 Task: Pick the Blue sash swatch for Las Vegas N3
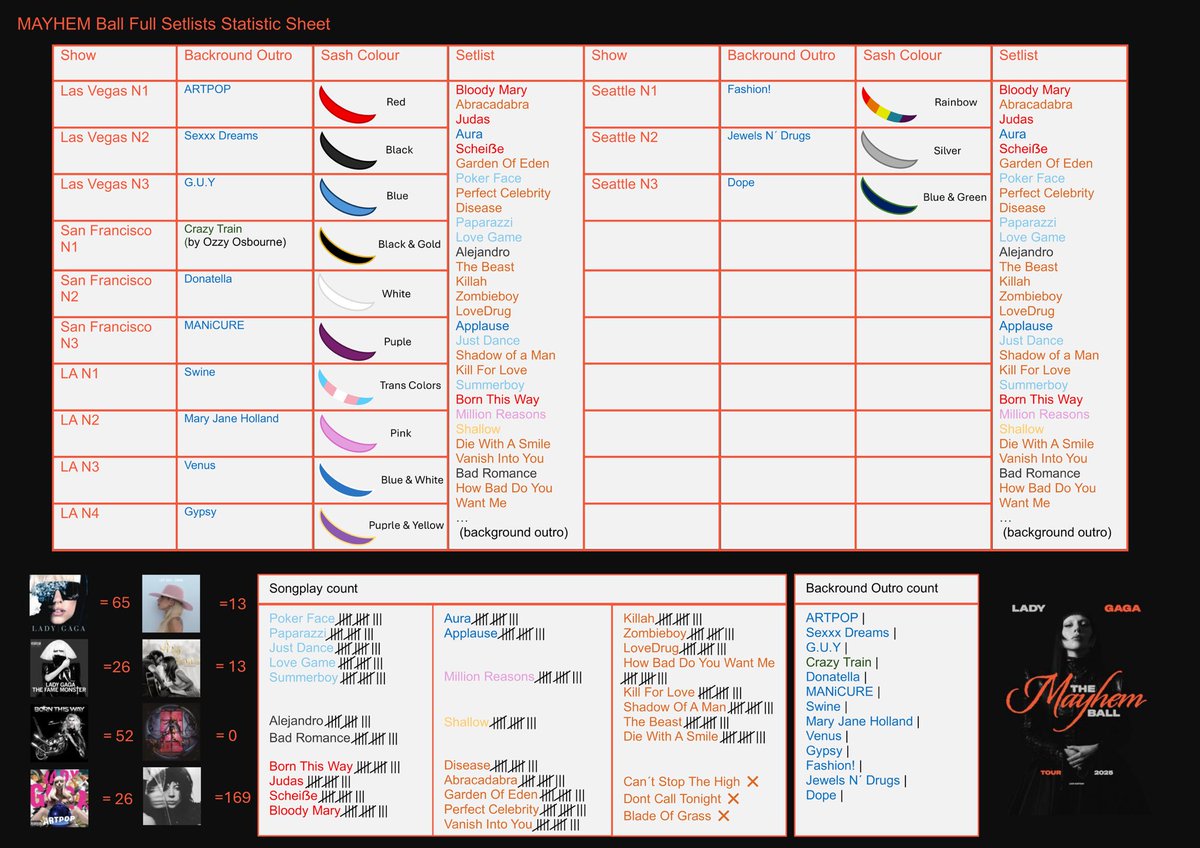[x=347, y=196]
